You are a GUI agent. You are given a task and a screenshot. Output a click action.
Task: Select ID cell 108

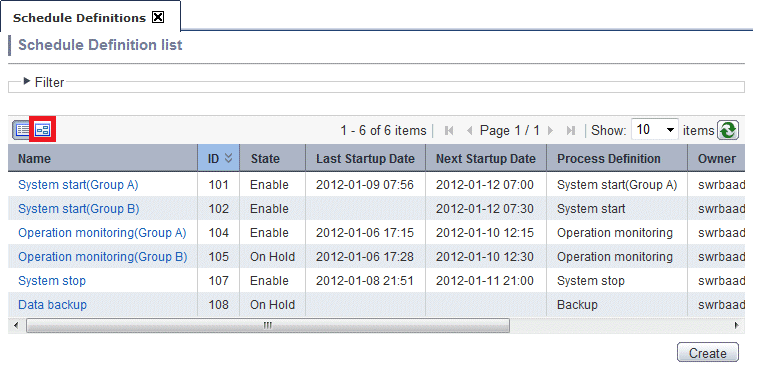218,305
